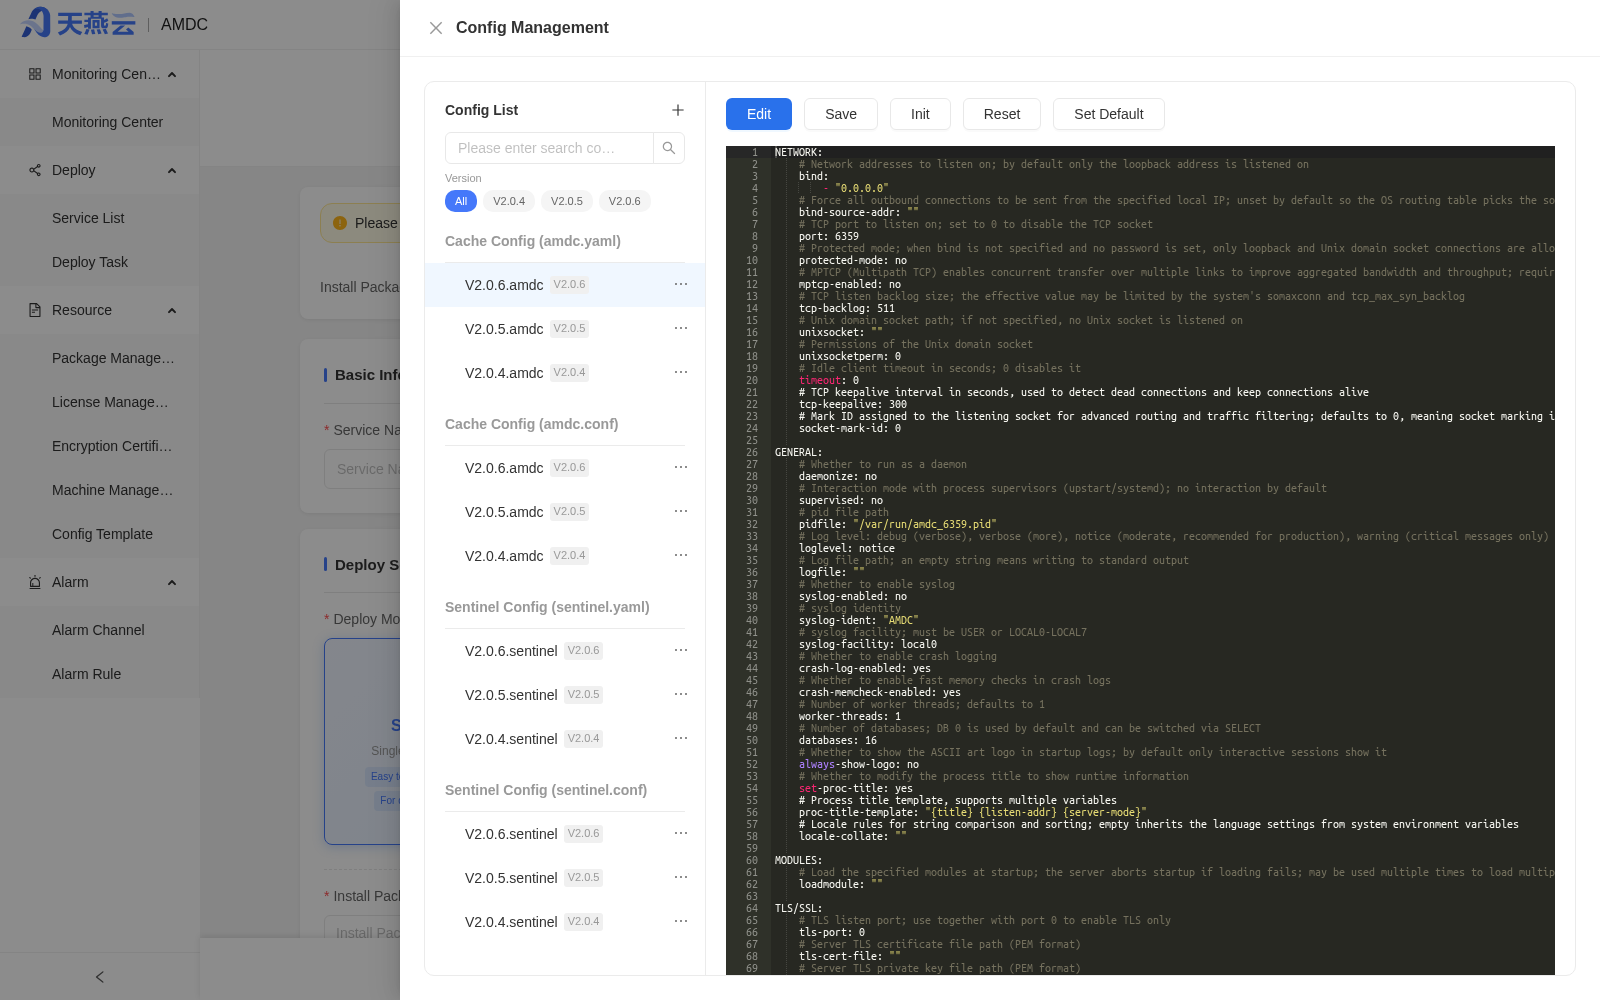Click editor line 'databases: 16'
The image size is (1600, 1000).
click(837, 740)
